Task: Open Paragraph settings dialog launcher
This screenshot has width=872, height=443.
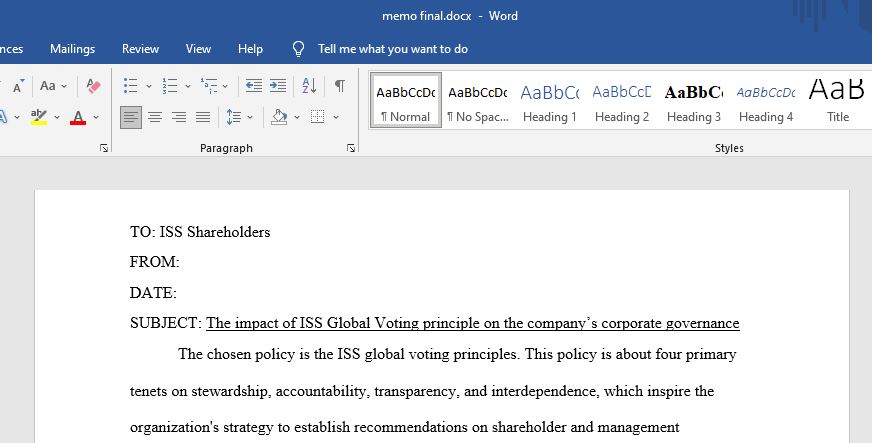Action: (x=351, y=148)
